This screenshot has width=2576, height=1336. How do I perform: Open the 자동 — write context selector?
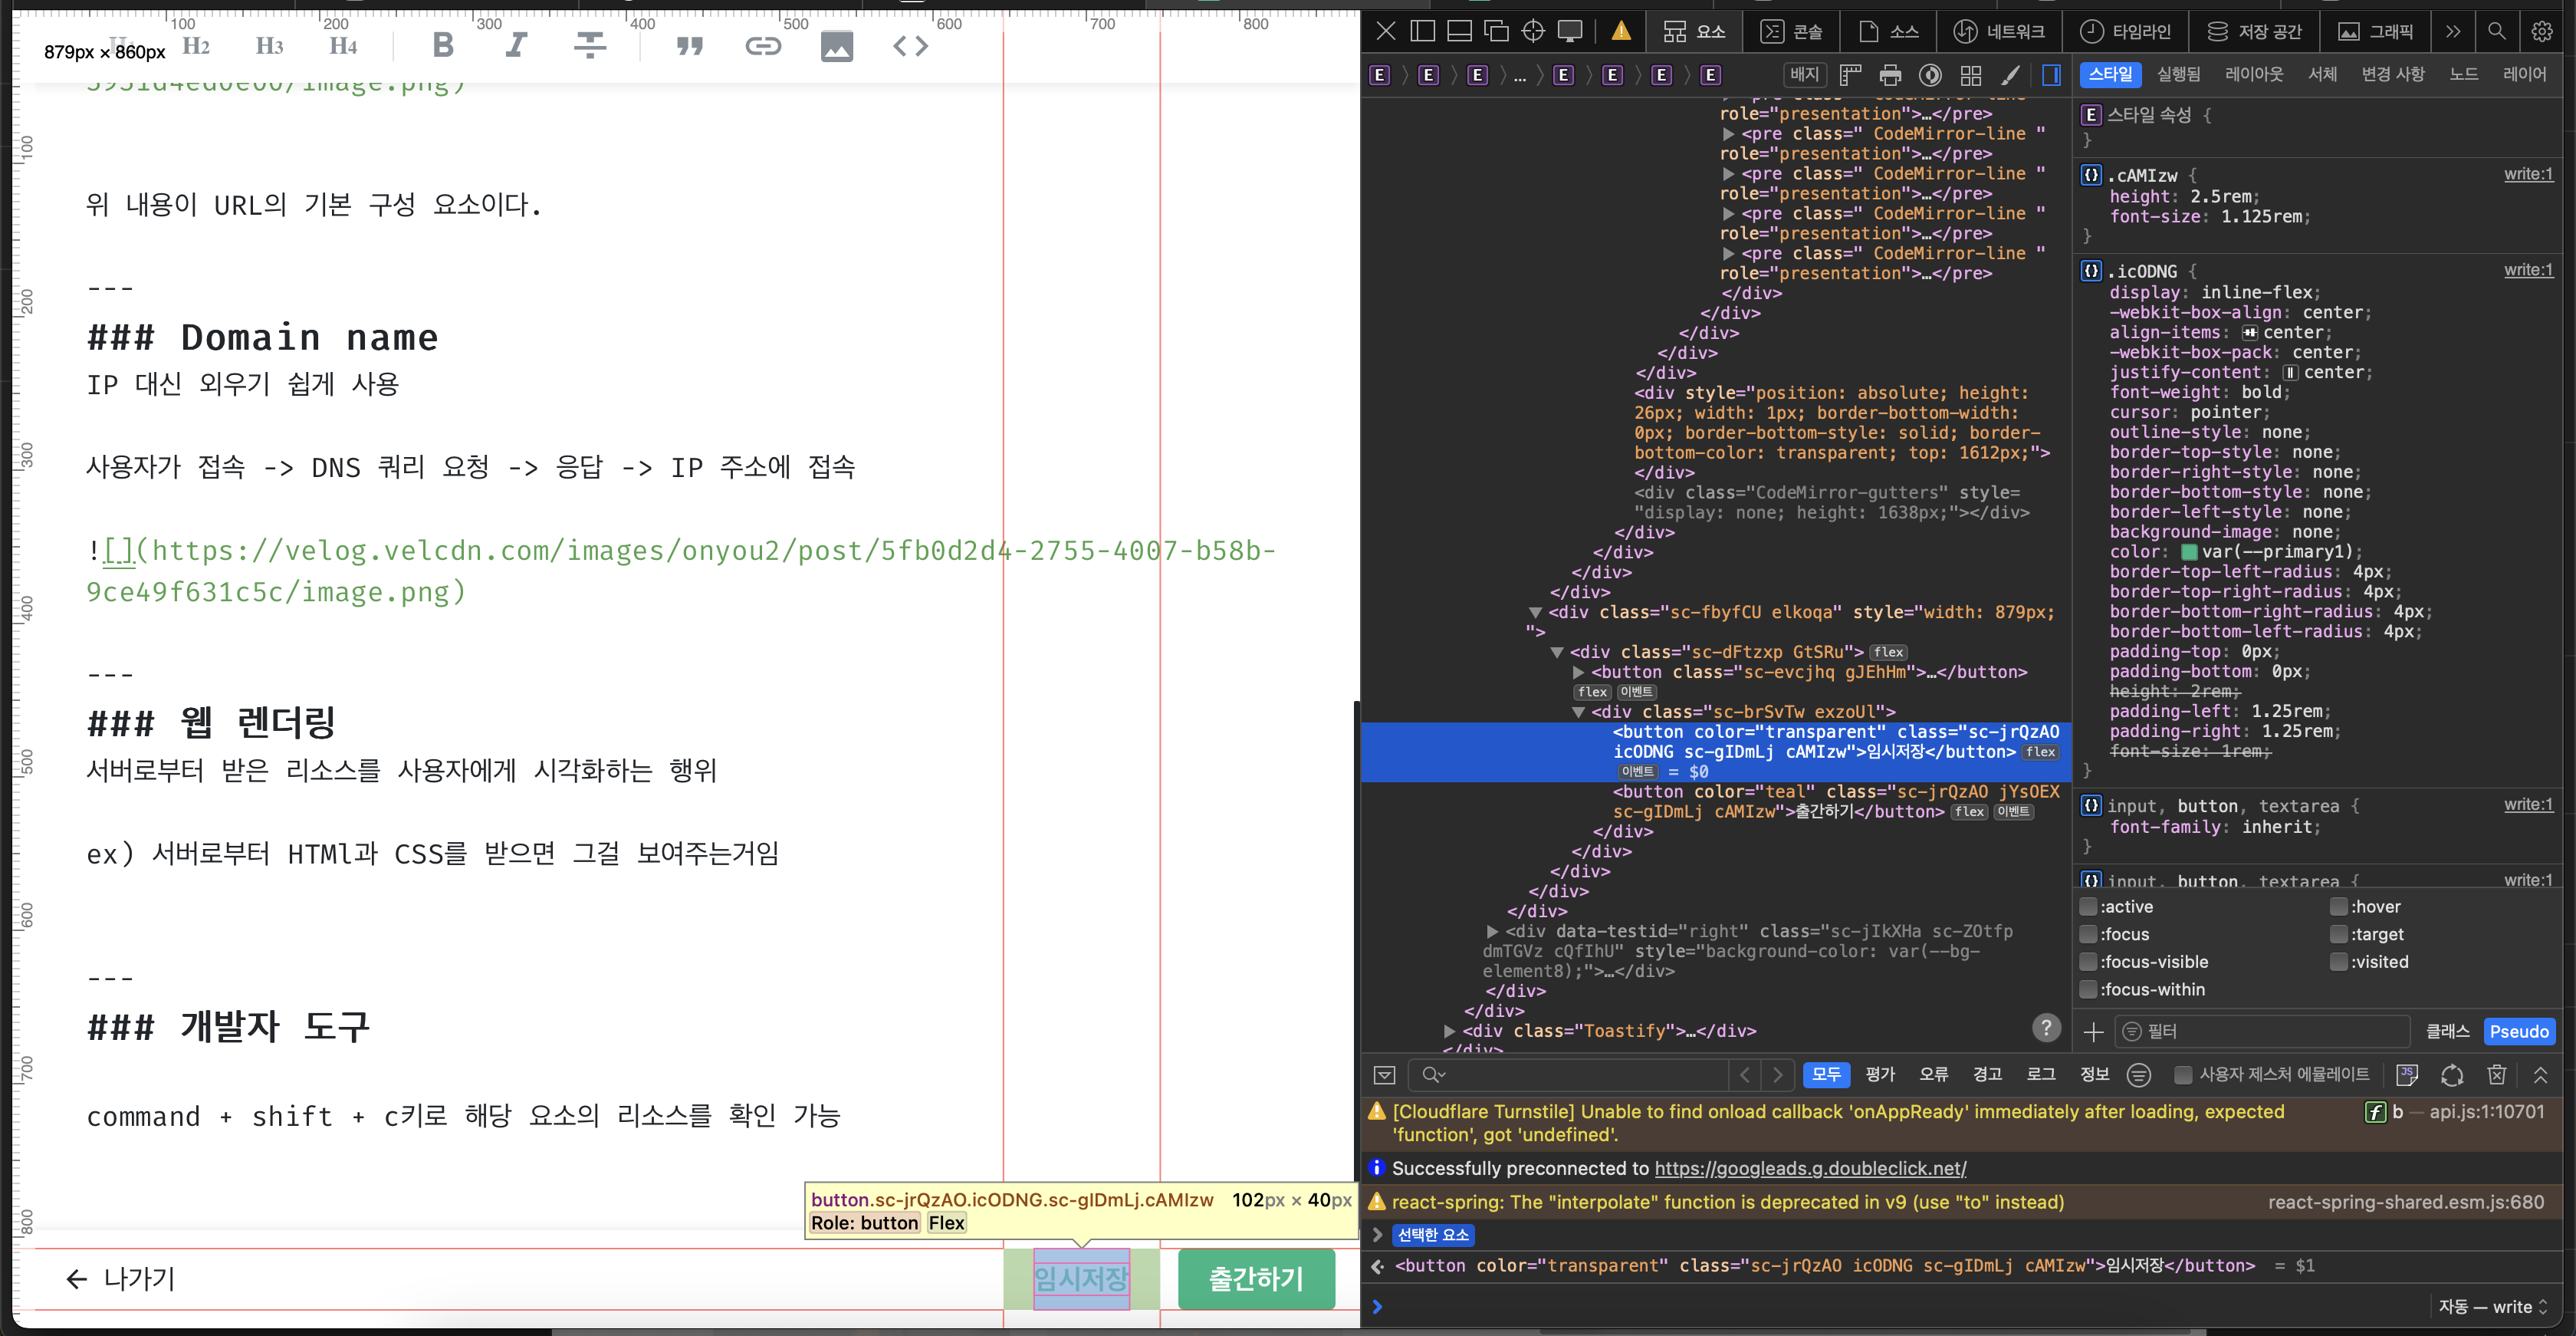tap(2493, 1307)
